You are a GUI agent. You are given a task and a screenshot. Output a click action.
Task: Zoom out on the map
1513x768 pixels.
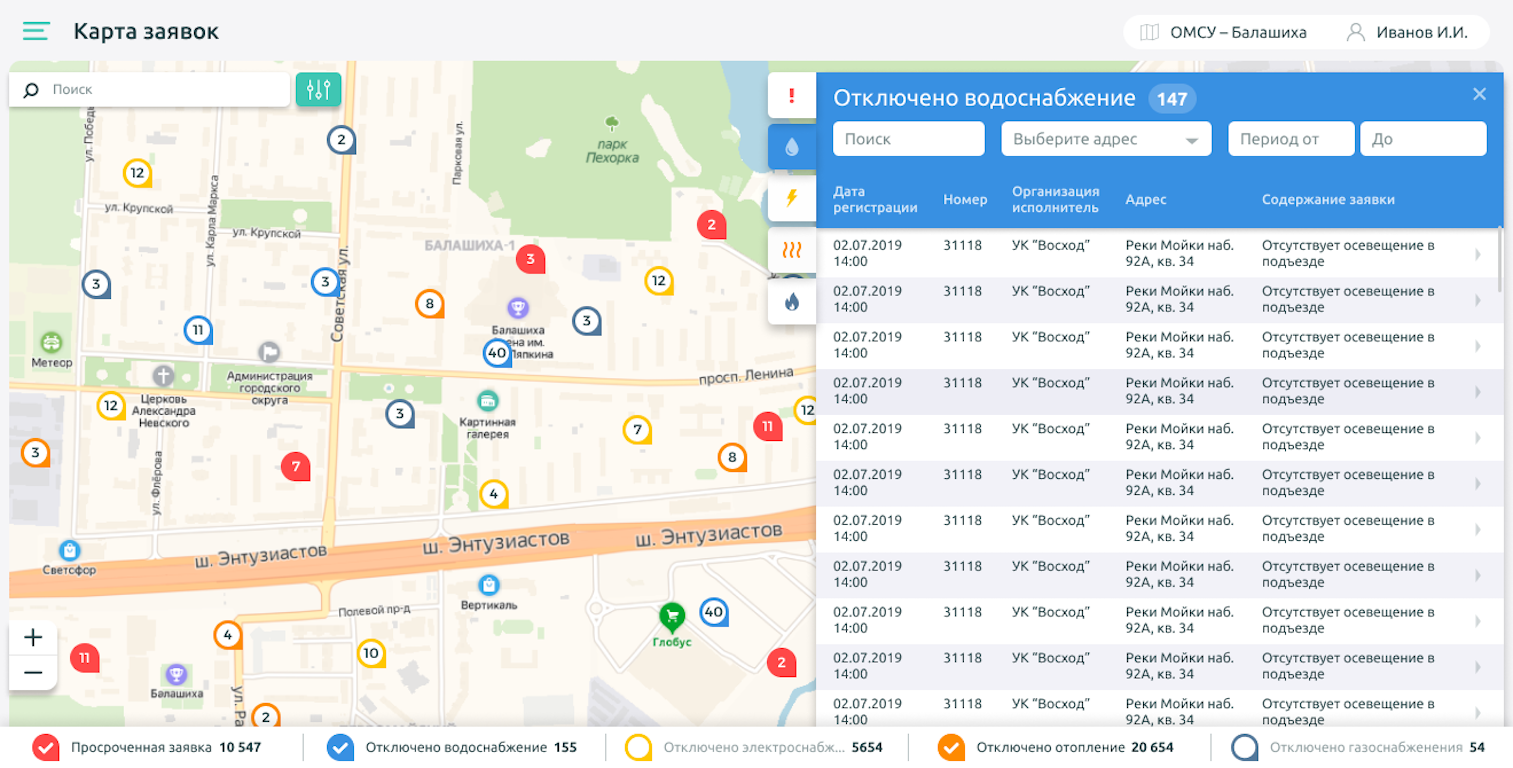[33, 673]
